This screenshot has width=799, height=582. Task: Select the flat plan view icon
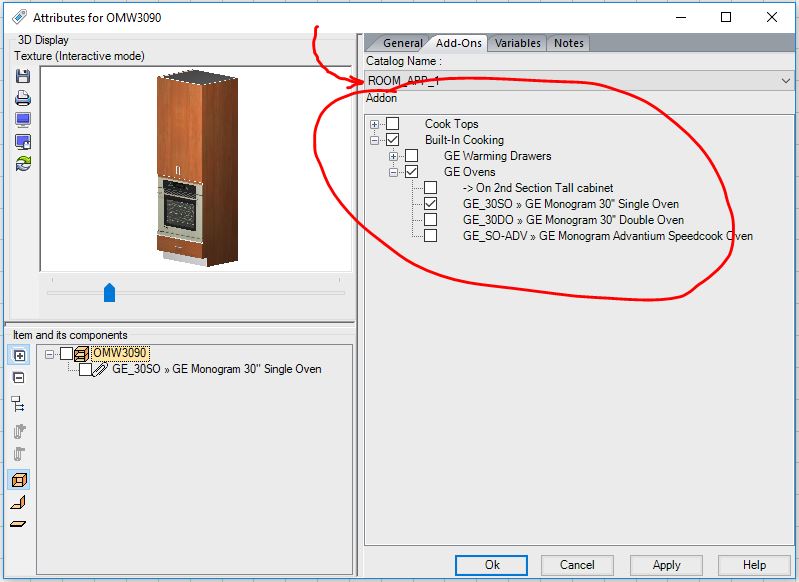18,524
